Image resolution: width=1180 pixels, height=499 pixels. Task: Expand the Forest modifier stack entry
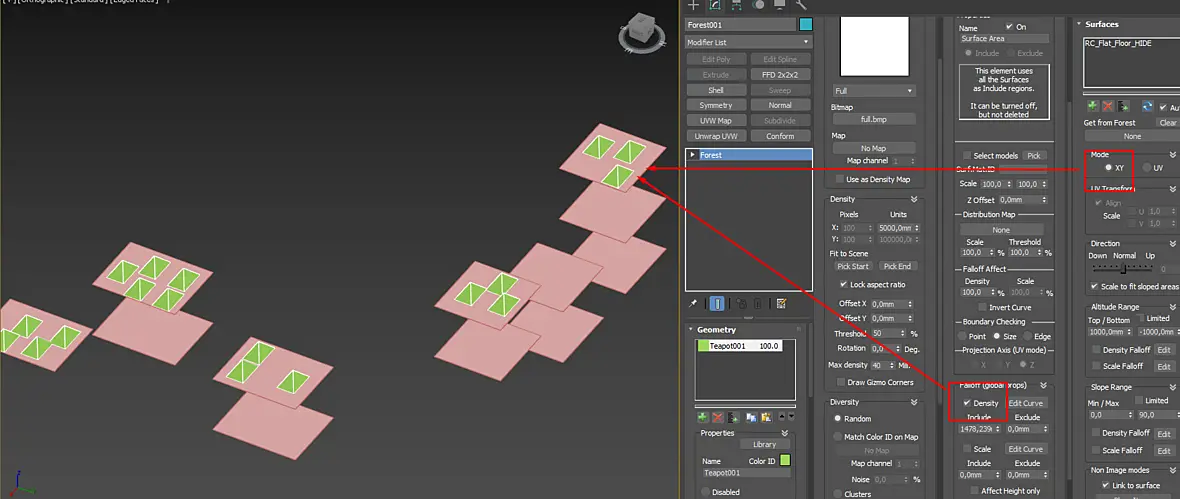(x=692, y=154)
